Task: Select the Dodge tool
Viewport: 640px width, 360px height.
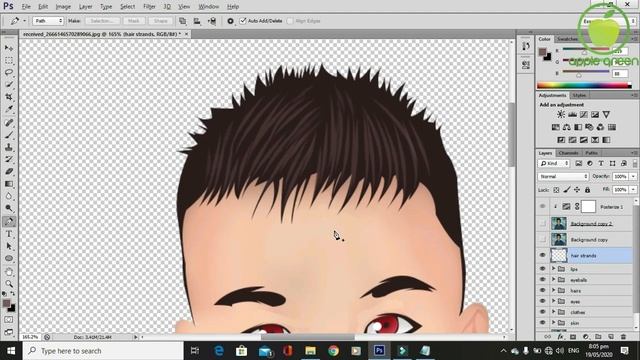Action: pos(9,208)
